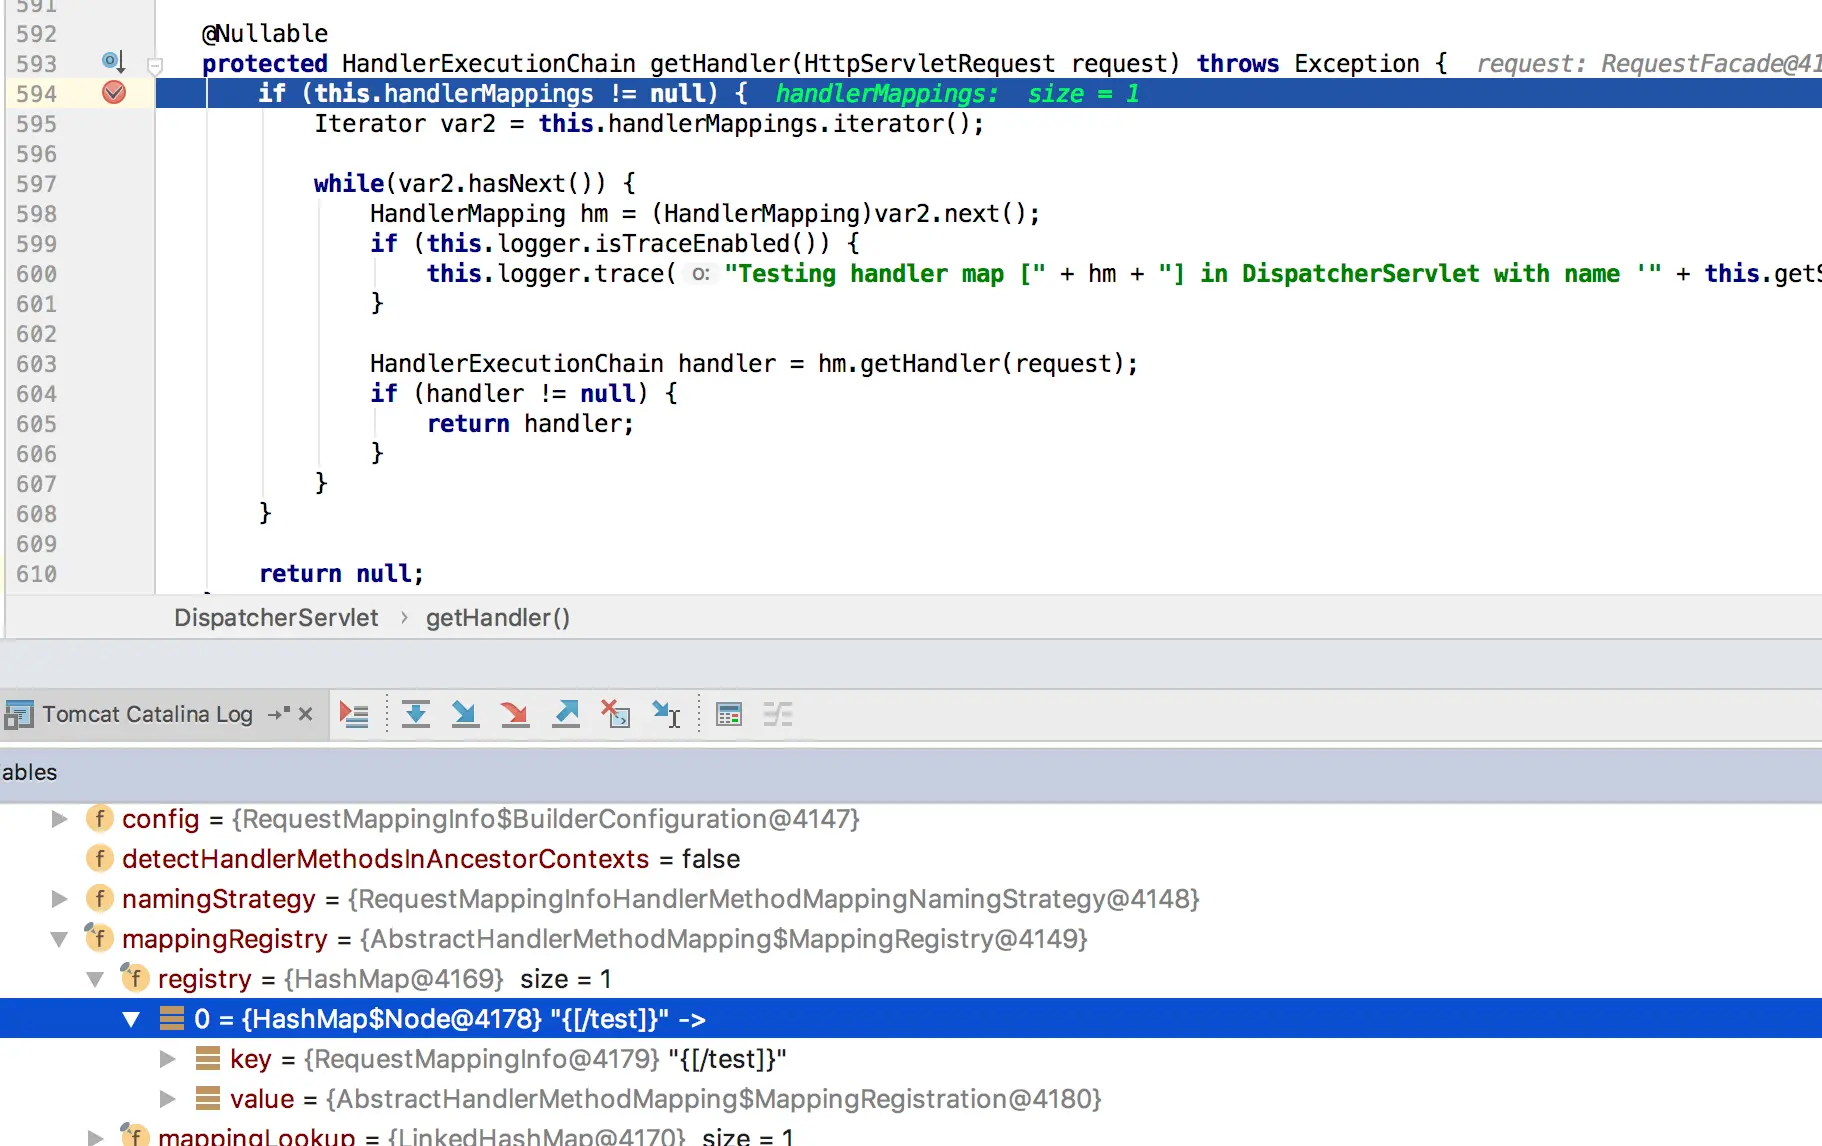This screenshot has height=1146, width=1822.
Task: Click getHandler() in the breadcrumb bar
Action: (498, 618)
